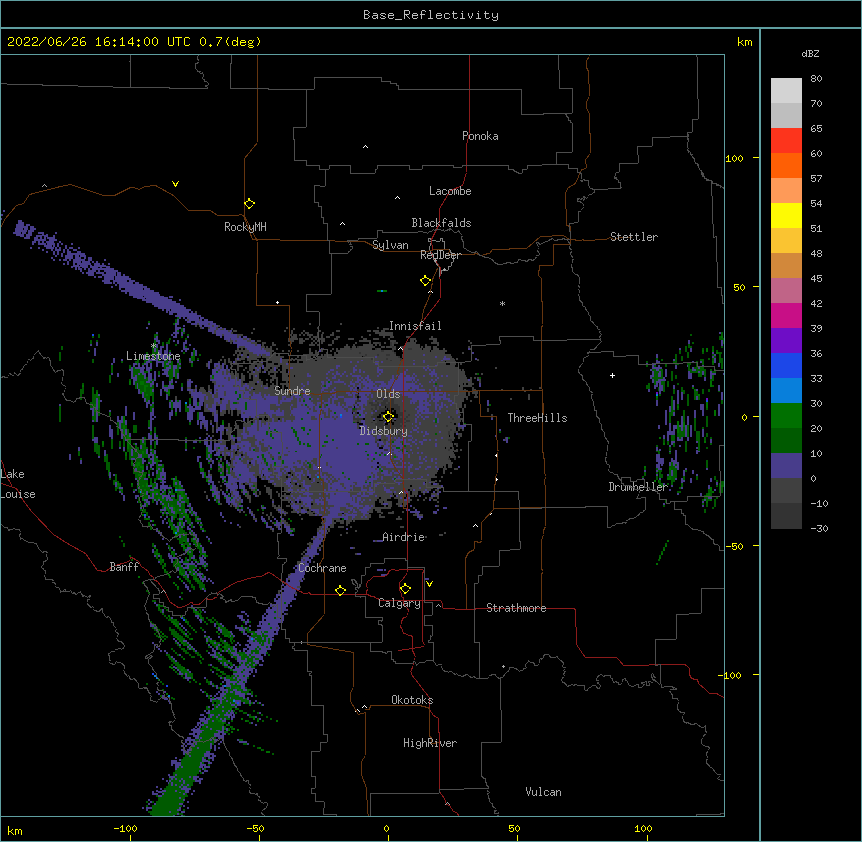This screenshot has height=842, width=862.
Task: Click the Olds town label
Action: 388,394
